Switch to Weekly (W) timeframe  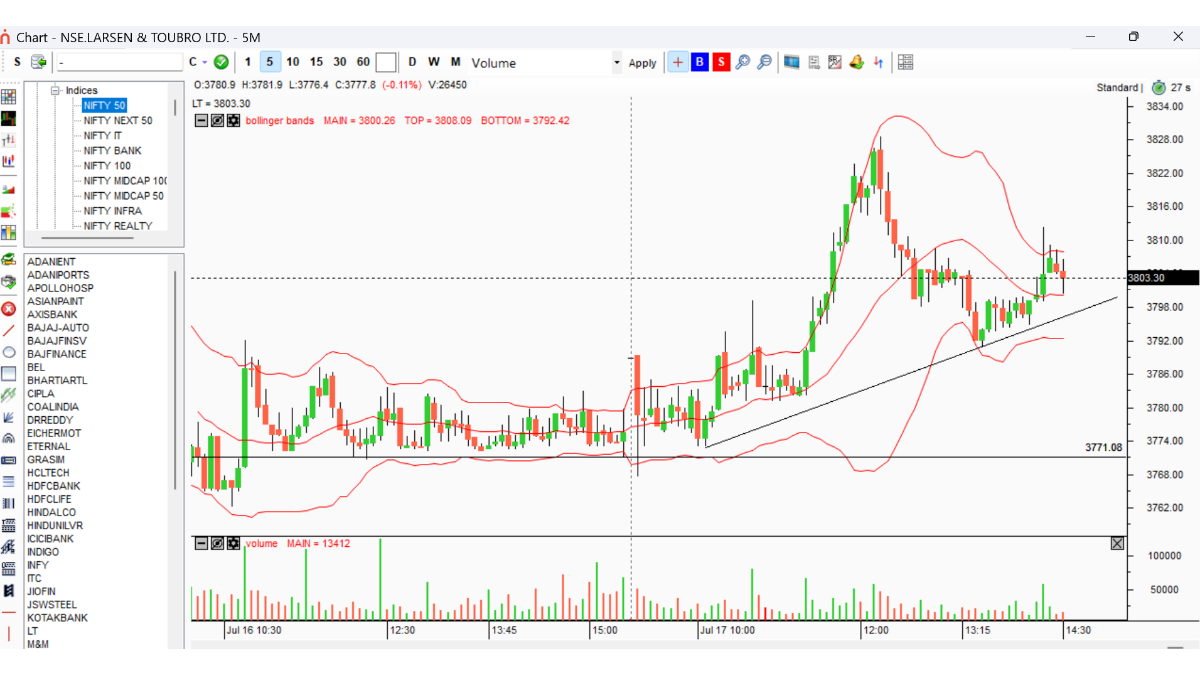click(x=434, y=62)
